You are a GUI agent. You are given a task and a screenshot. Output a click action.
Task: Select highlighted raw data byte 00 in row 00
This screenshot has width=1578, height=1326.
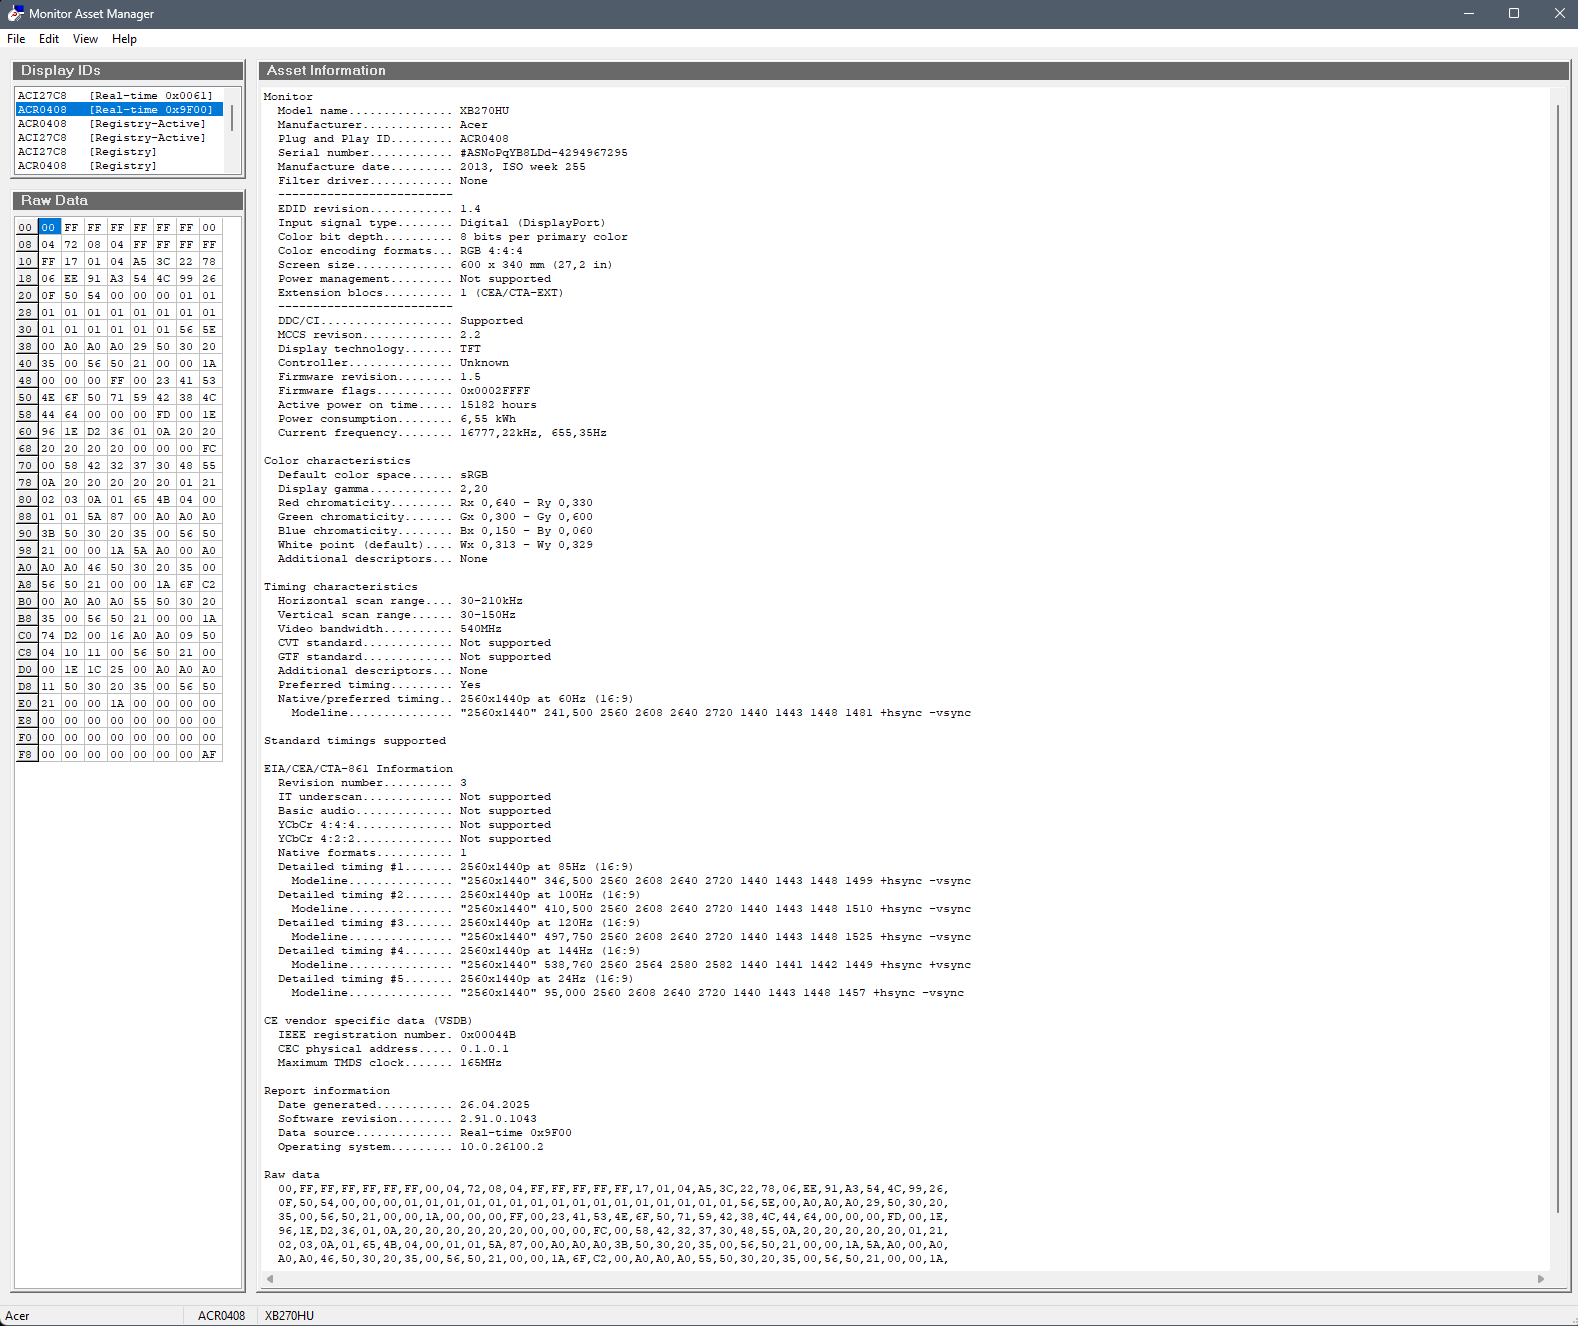[49, 228]
